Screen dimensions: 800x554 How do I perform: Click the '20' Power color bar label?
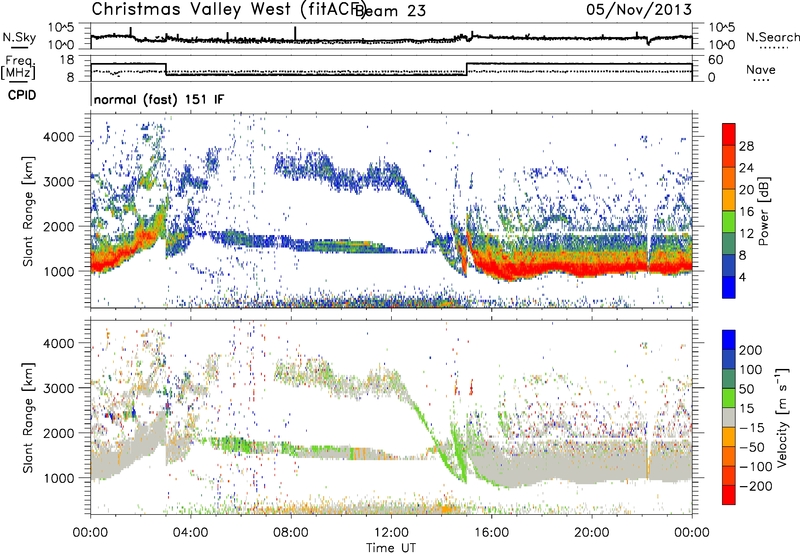[x=746, y=190]
